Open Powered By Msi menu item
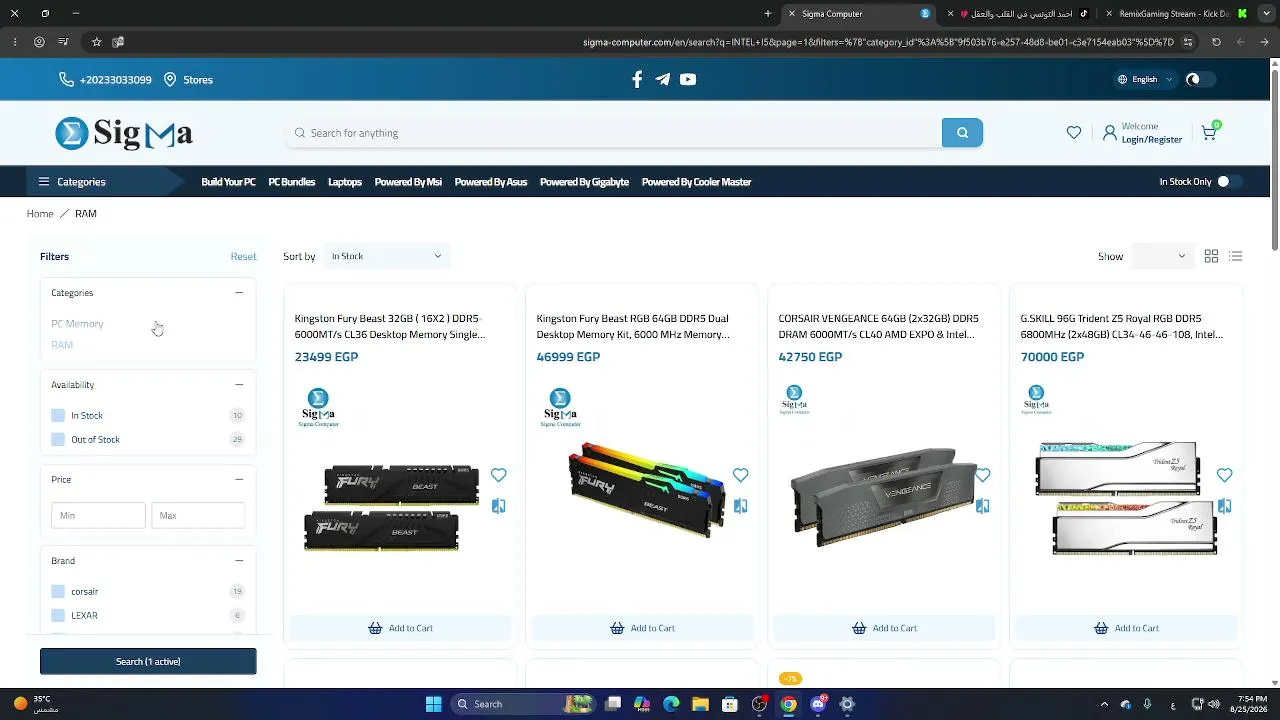 coord(408,182)
